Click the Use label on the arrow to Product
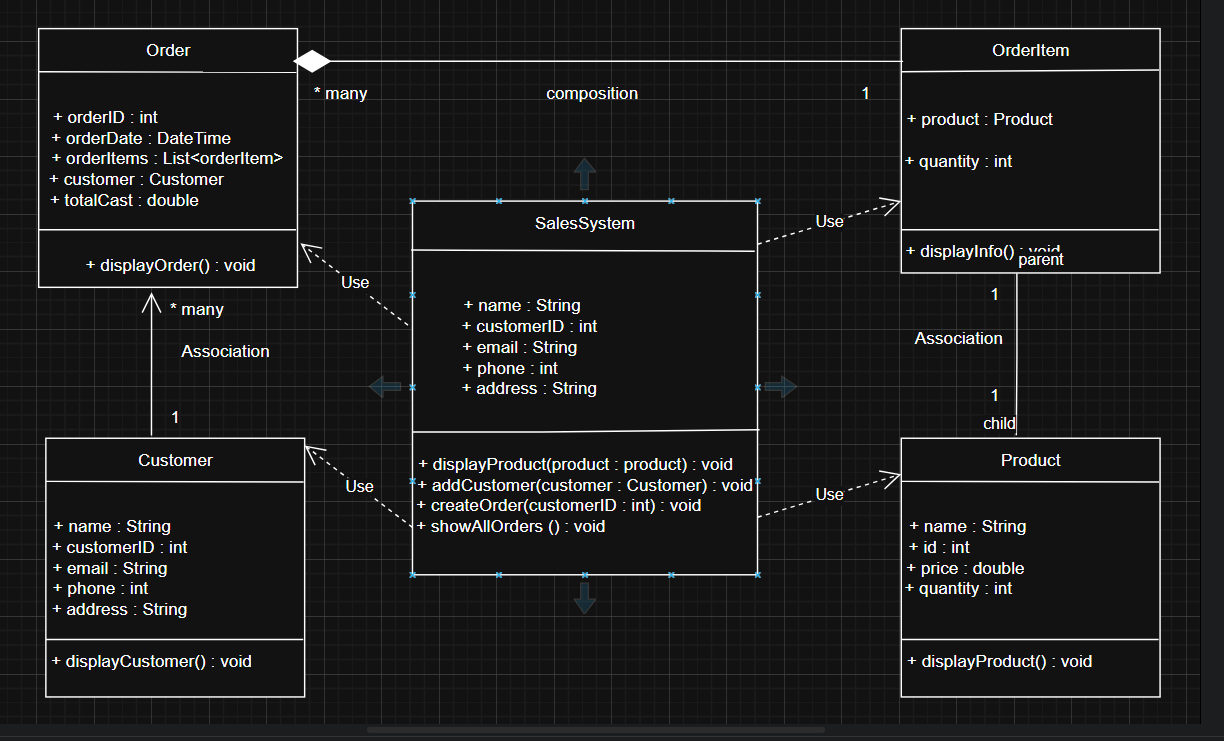1224x741 pixels. [829, 494]
